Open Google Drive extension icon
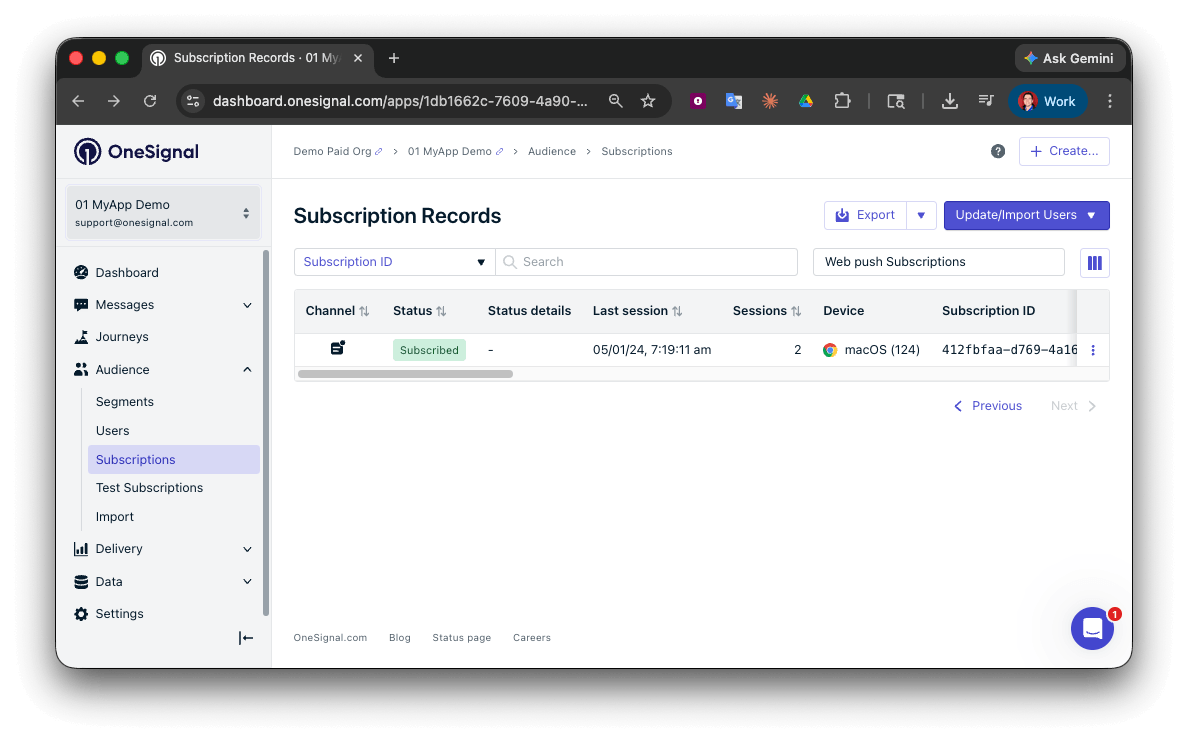Image resolution: width=1188 pixels, height=742 pixels. 805,101
